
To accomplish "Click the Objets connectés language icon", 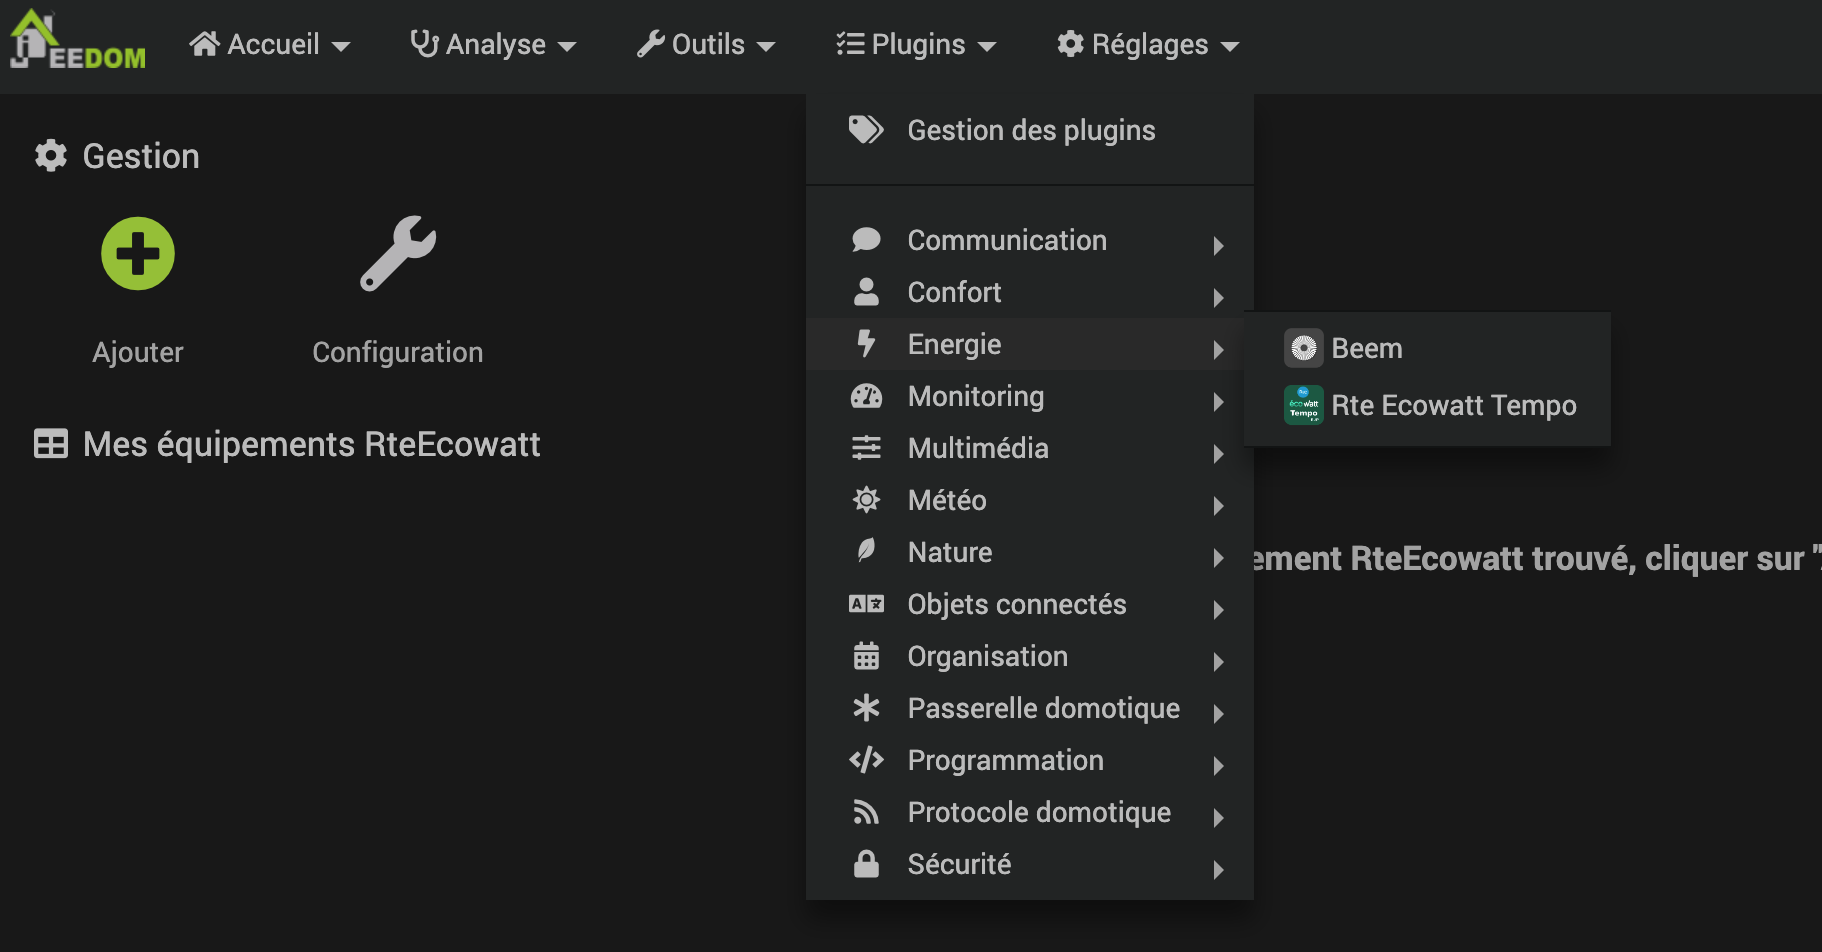I will [866, 603].
